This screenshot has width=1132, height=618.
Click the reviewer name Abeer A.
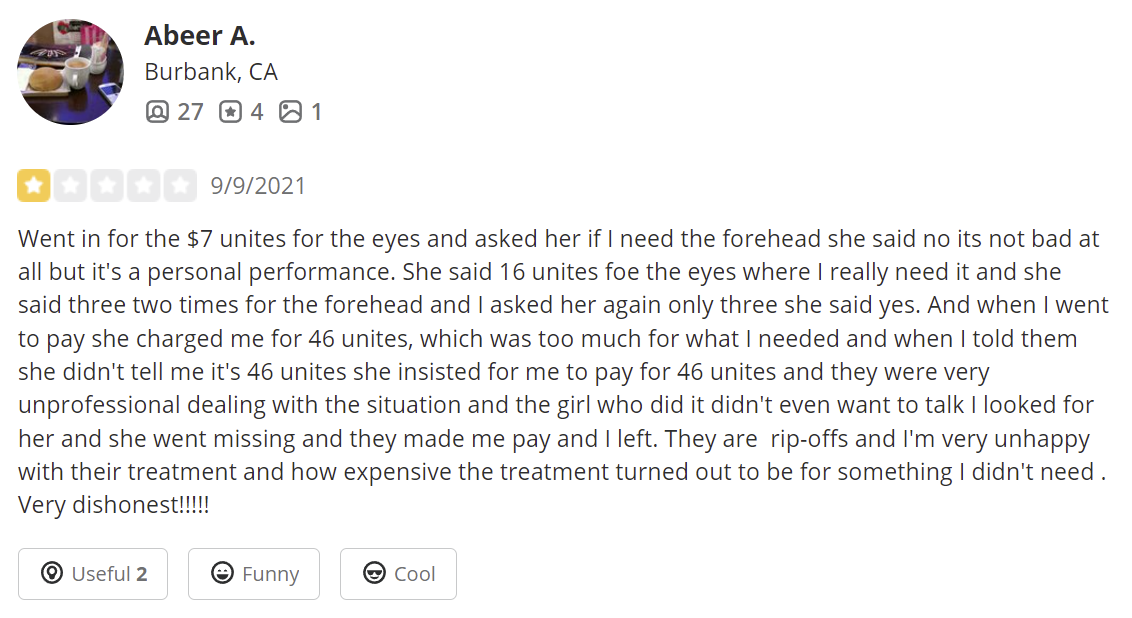pos(199,35)
